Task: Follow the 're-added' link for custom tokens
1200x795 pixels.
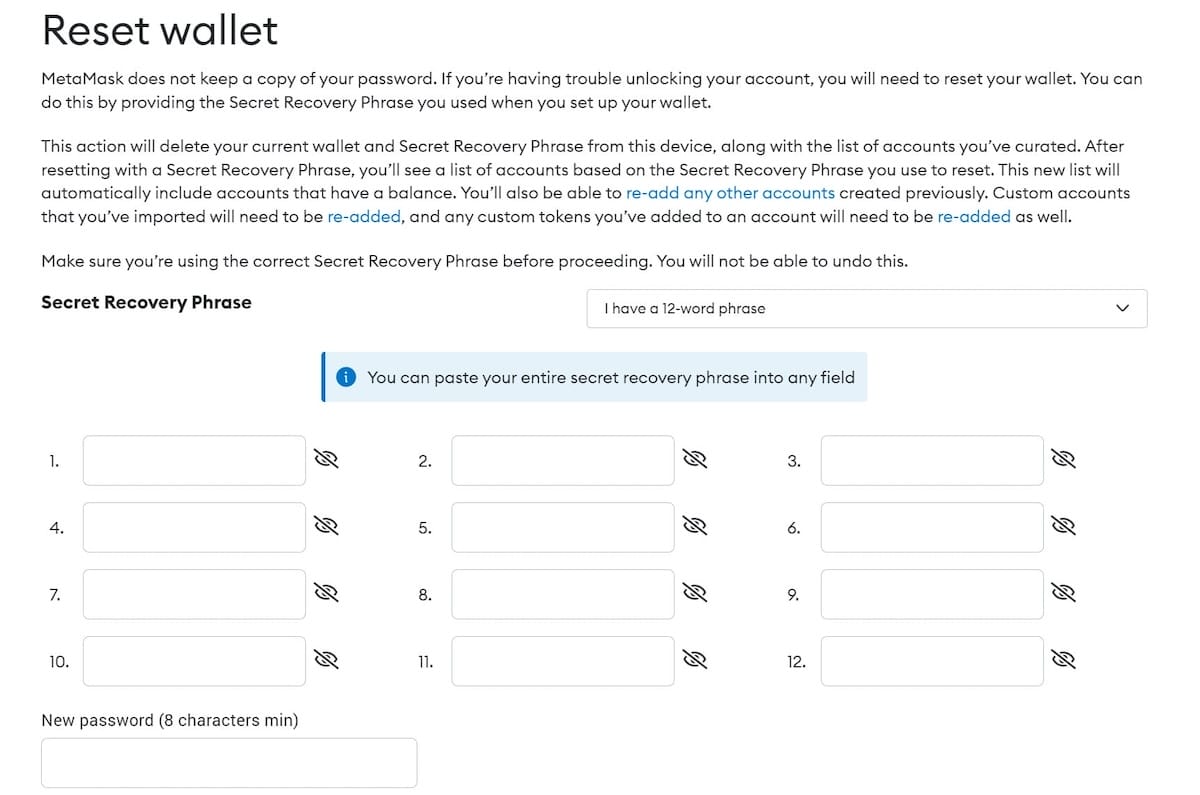Action: point(973,216)
